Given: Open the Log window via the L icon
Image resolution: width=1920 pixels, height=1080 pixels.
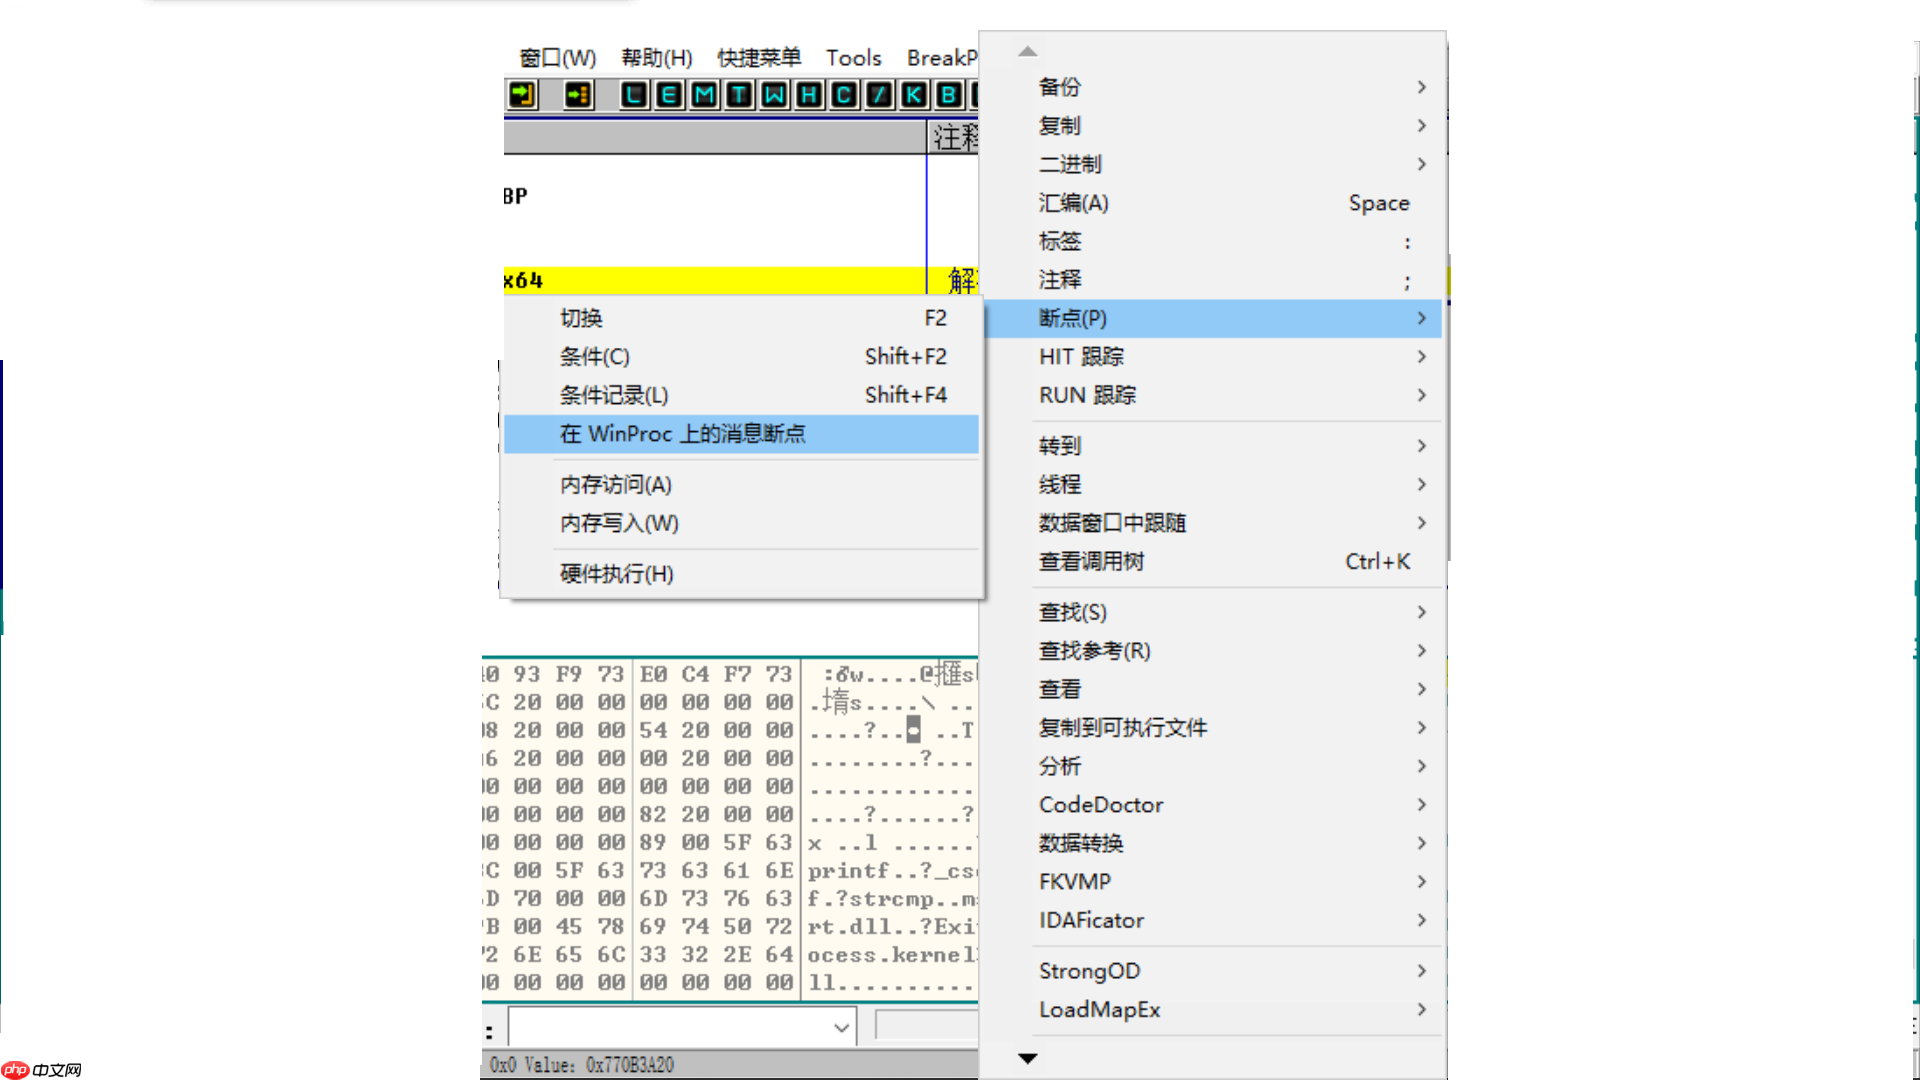Looking at the screenshot, I should click(633, 94).
